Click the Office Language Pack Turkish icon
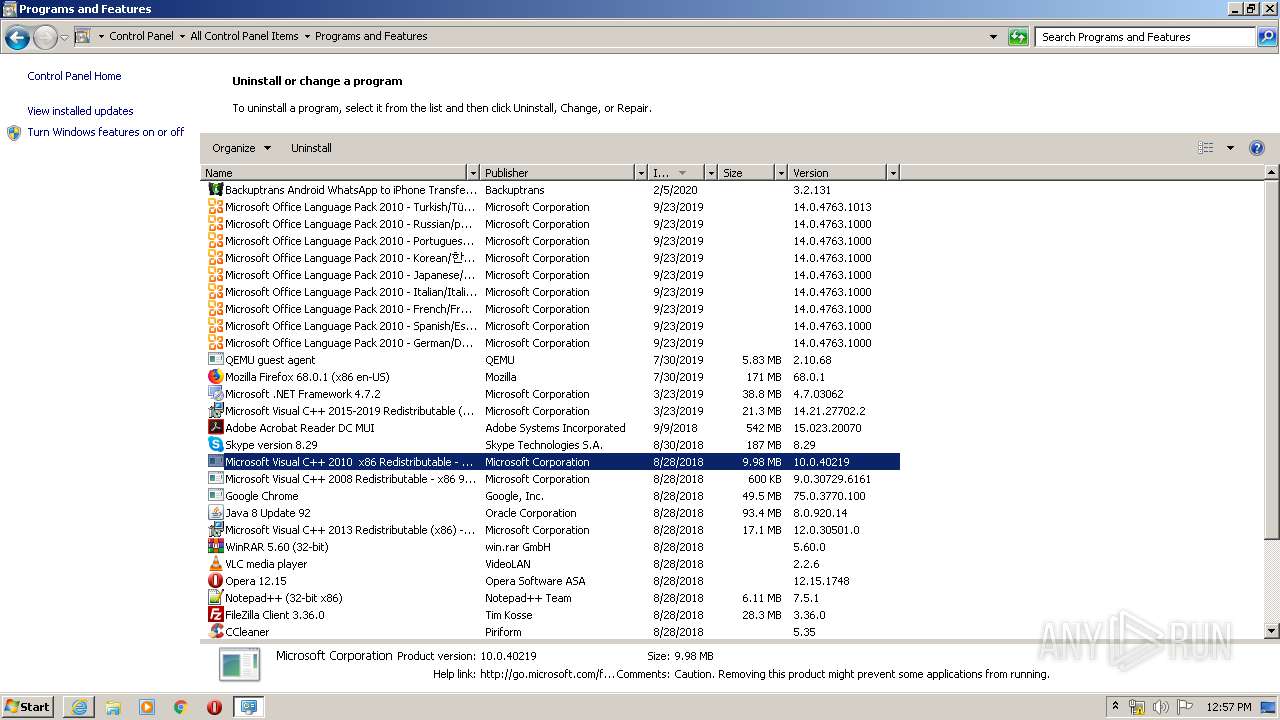 click(x=215, y=207)
